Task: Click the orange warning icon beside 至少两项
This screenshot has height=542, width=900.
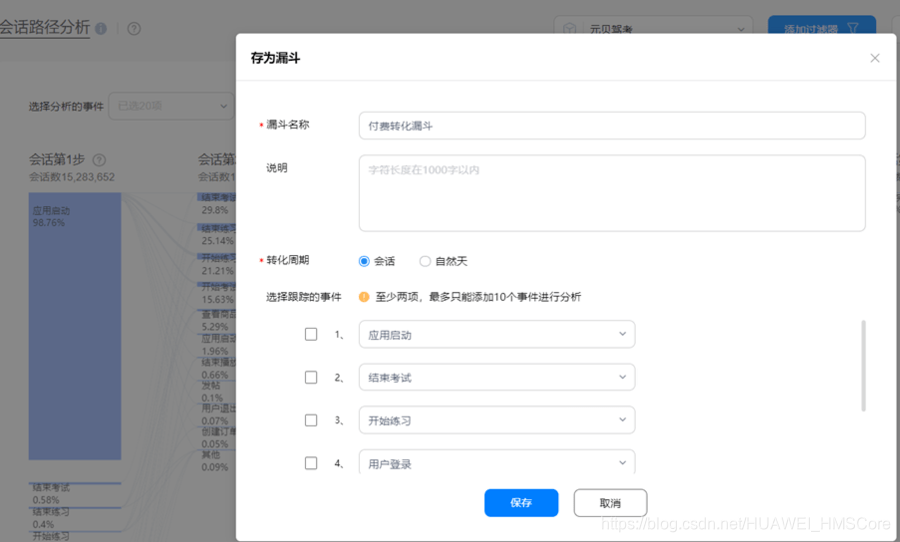Action: (x=364, y=297)
